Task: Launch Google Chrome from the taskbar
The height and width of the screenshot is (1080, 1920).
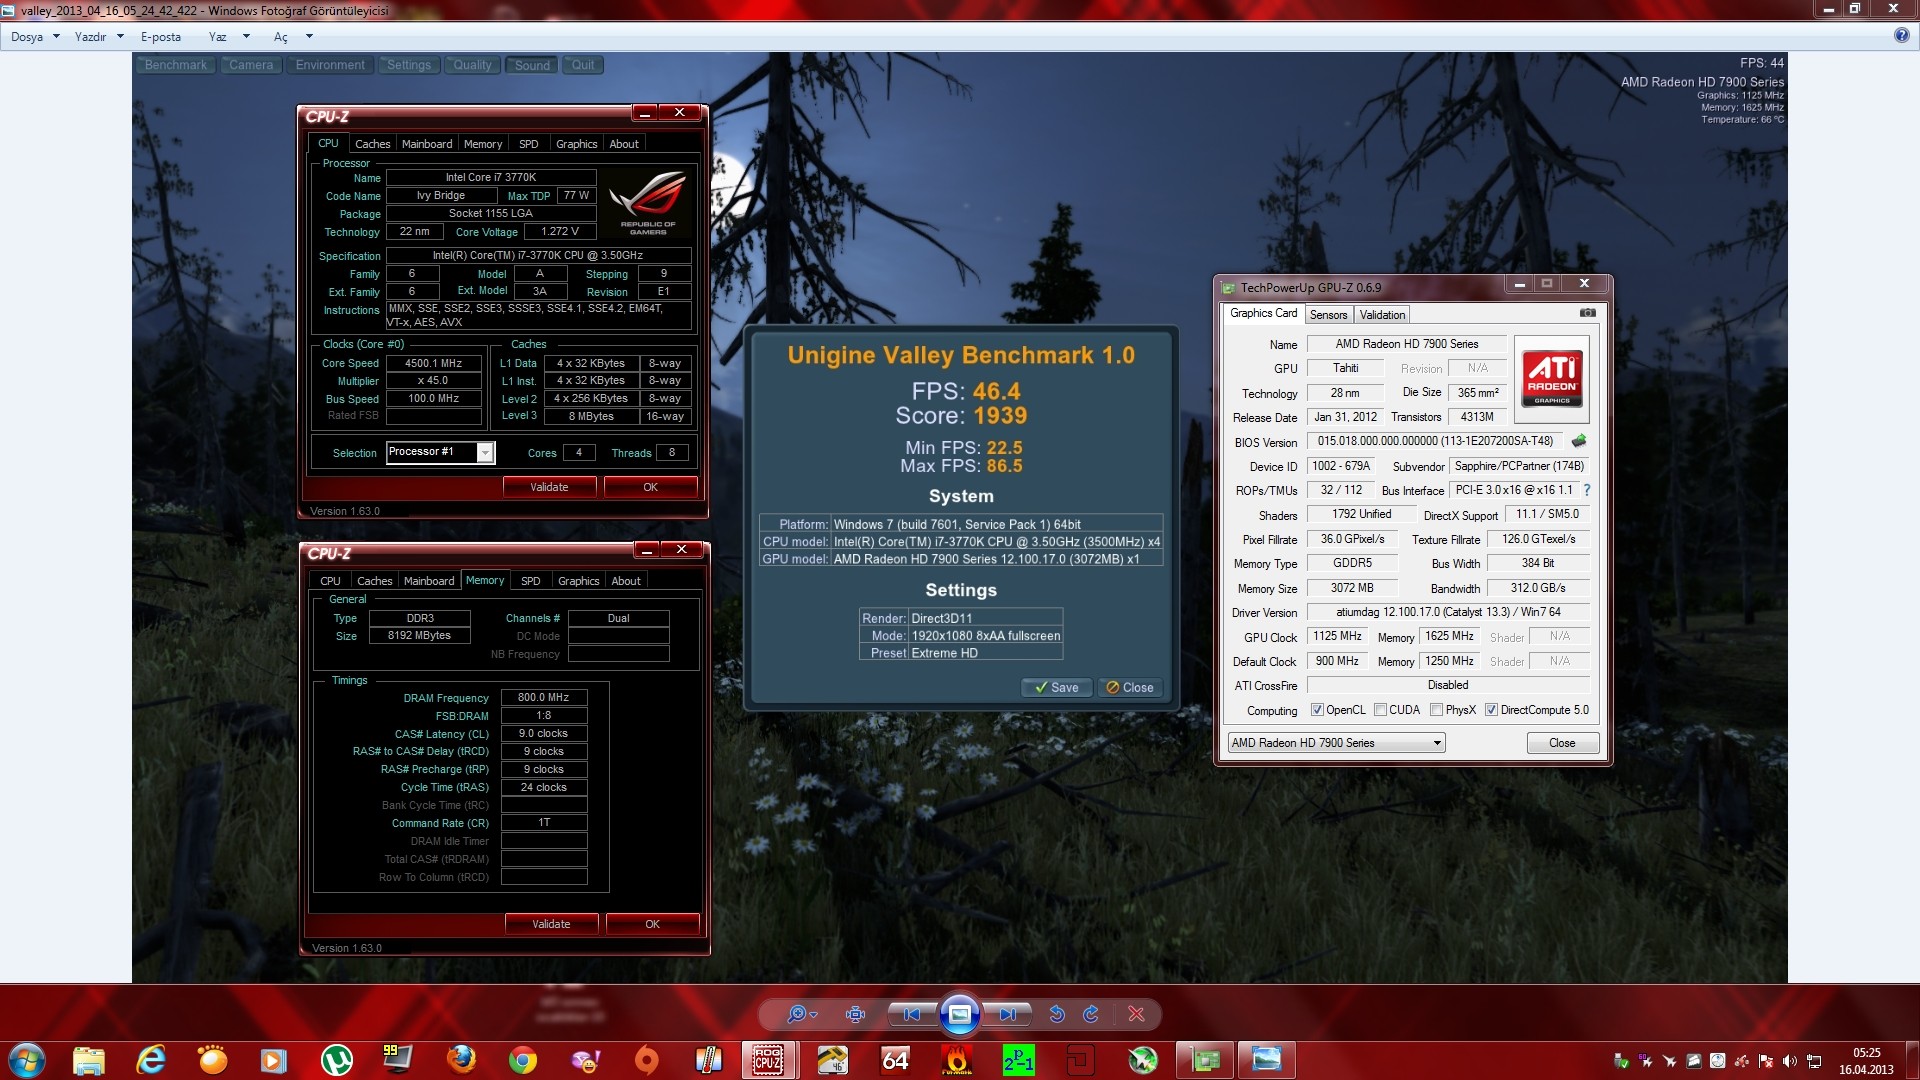Action: tap(523, 1060)
